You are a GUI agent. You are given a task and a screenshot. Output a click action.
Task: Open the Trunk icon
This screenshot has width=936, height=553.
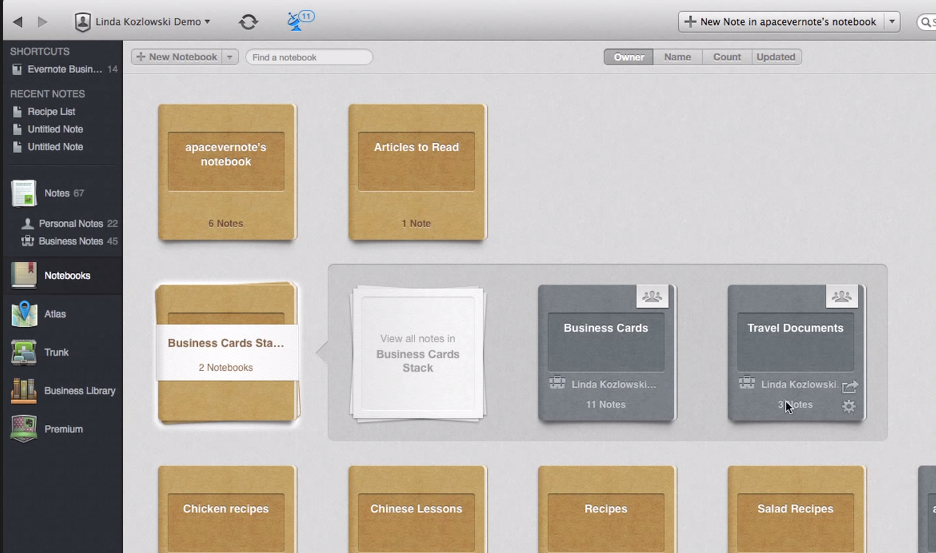24,352
